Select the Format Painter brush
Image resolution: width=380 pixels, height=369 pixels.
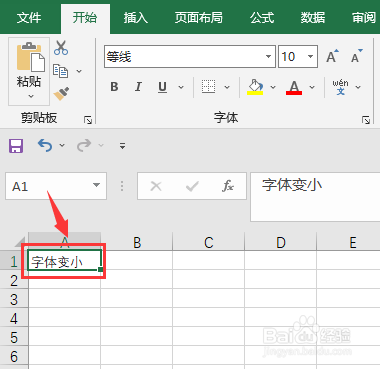pos(61,94)
